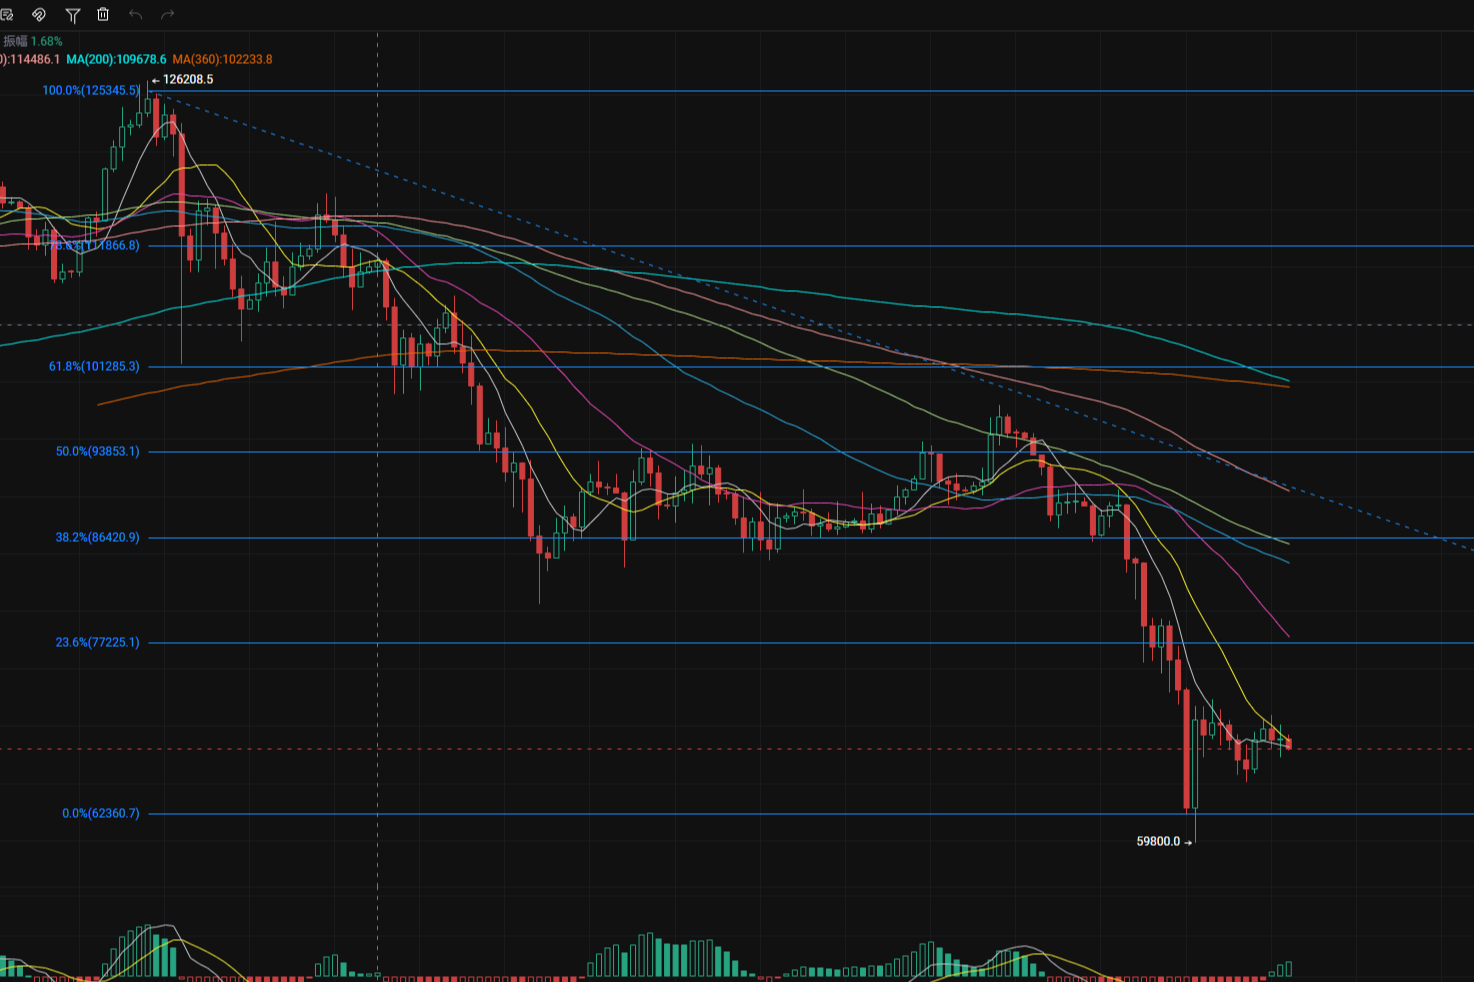Select the 100.0% Fibonacci level label
The width and height of the screenshot is (1474, 982).
pyautogui.click(x=91, y=91)
